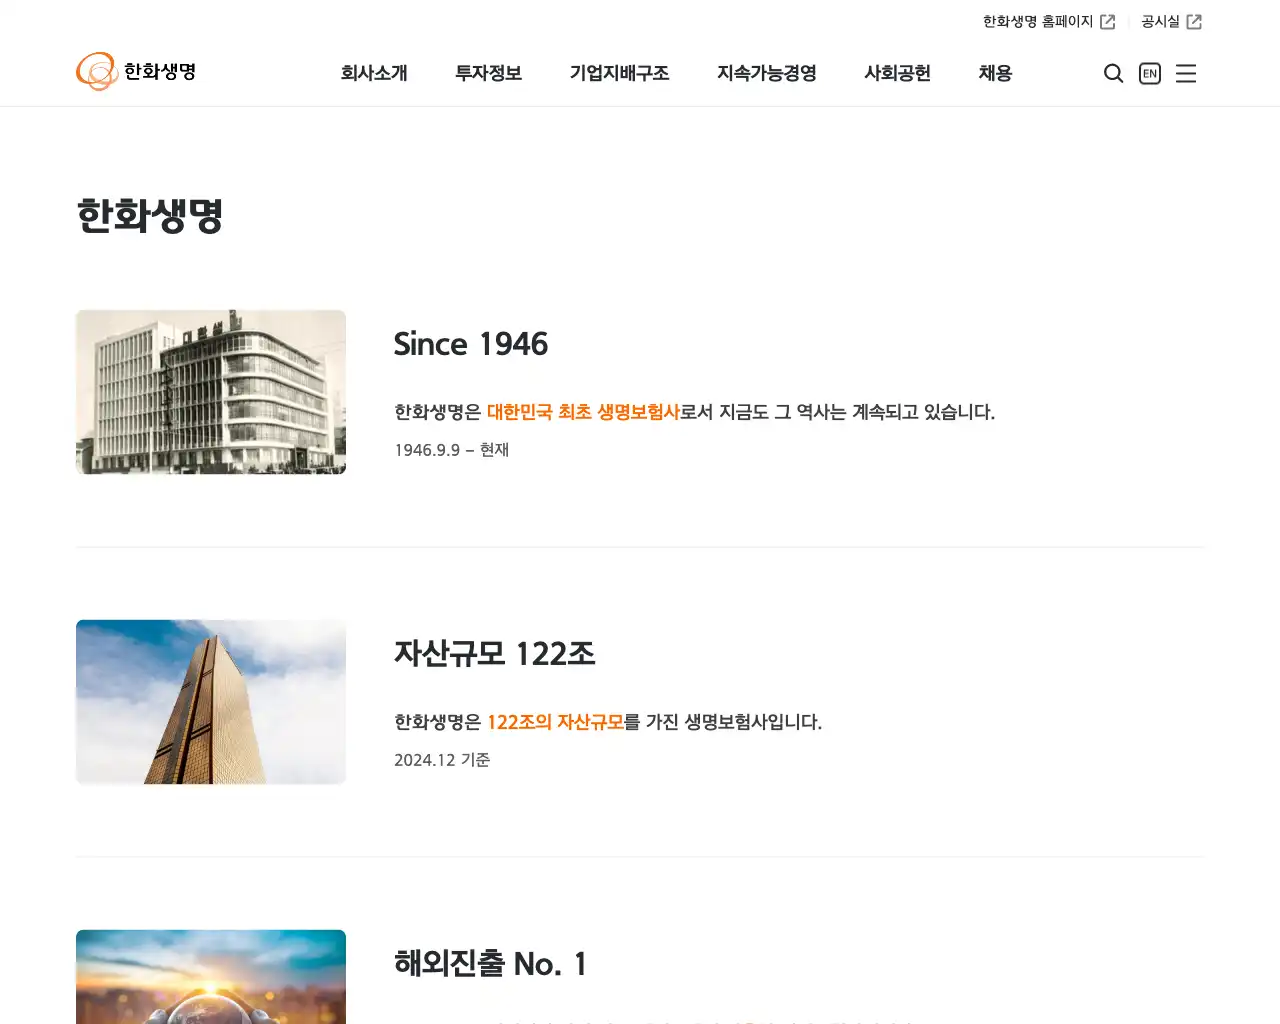Switch language using the EN icon

point(1149,73)
